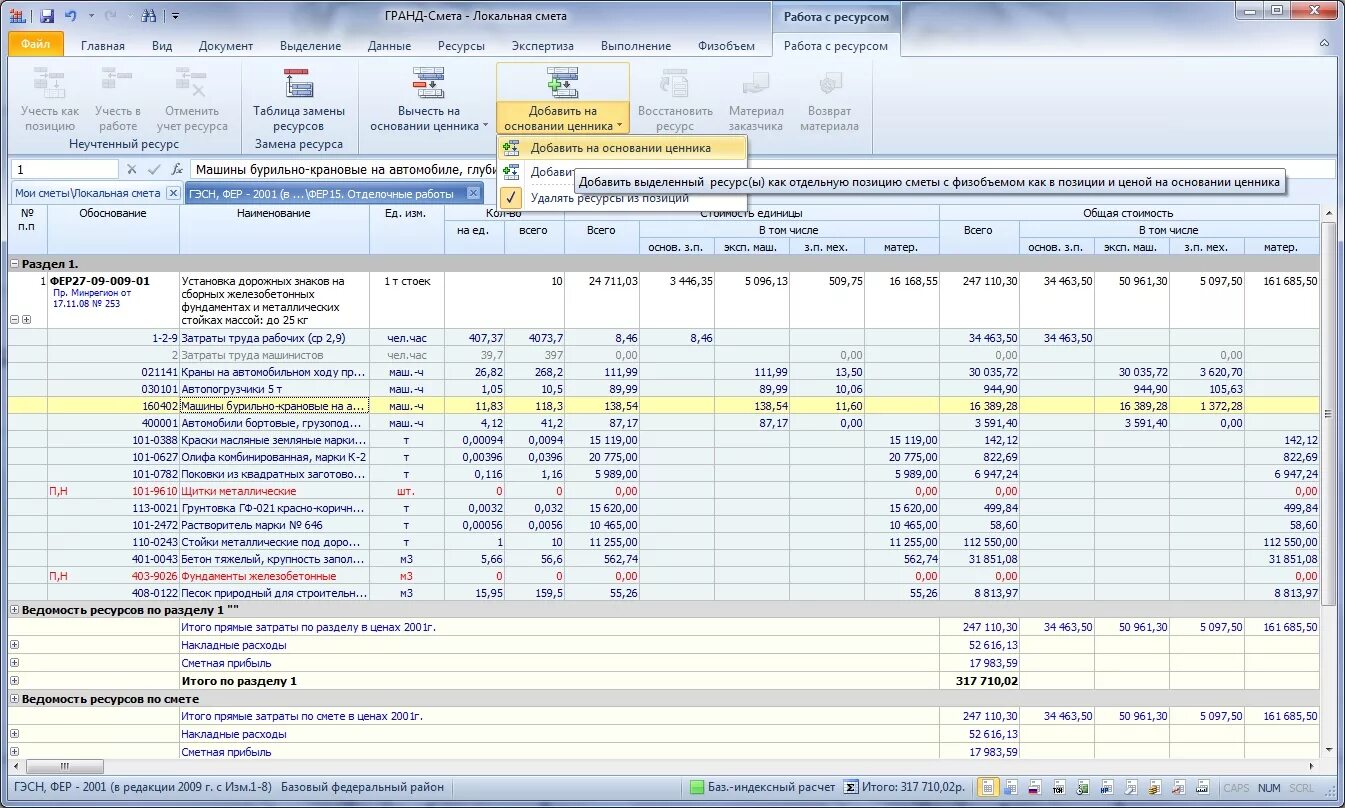Image resolution: width=1345 pixels, height=808 pixels.
Task: Select resource row Фундаменты железобетонные
Action: coord(664,576)
